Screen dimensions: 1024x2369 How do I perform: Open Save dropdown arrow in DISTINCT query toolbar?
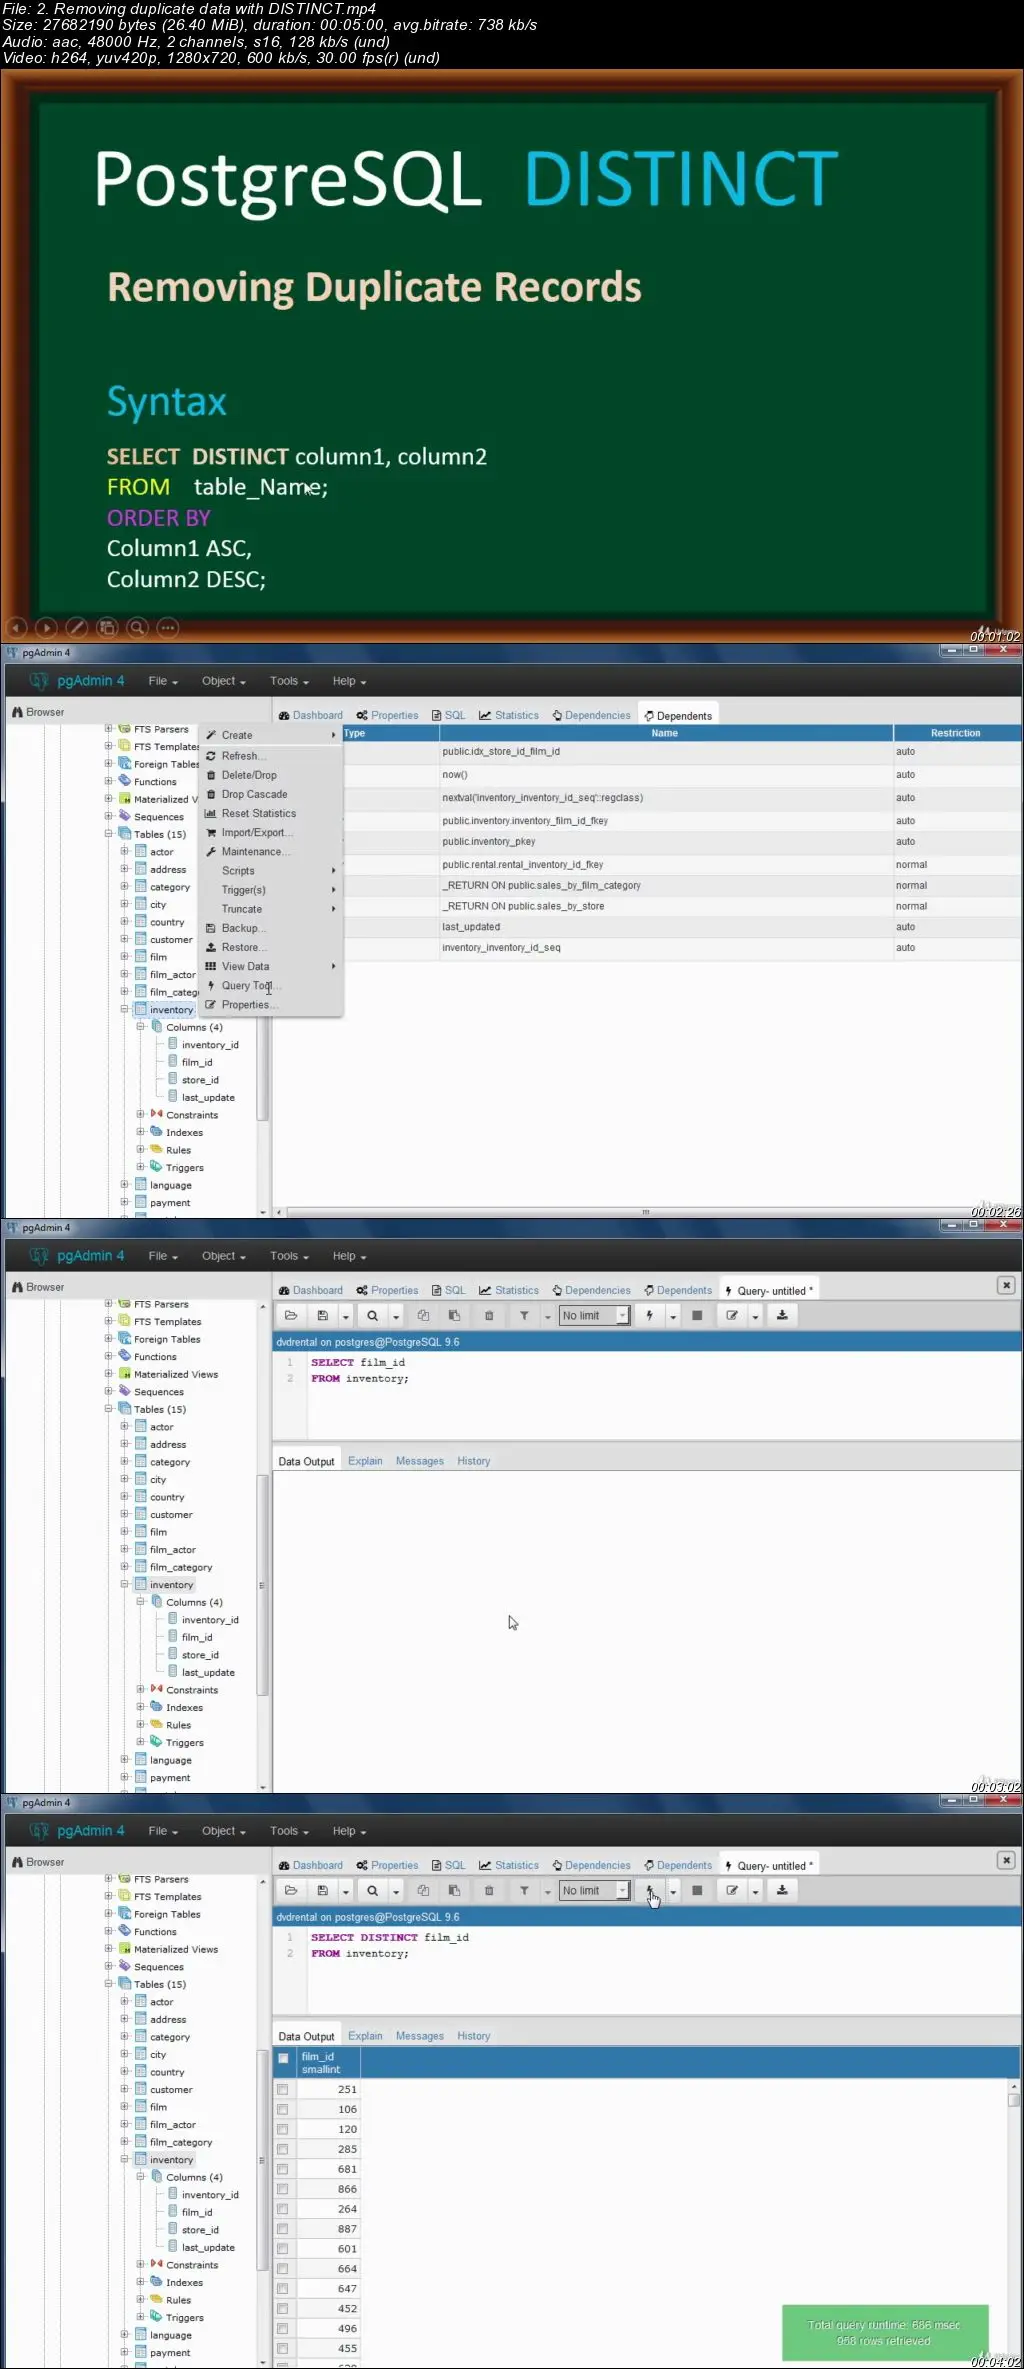[x=345, y=1891]
